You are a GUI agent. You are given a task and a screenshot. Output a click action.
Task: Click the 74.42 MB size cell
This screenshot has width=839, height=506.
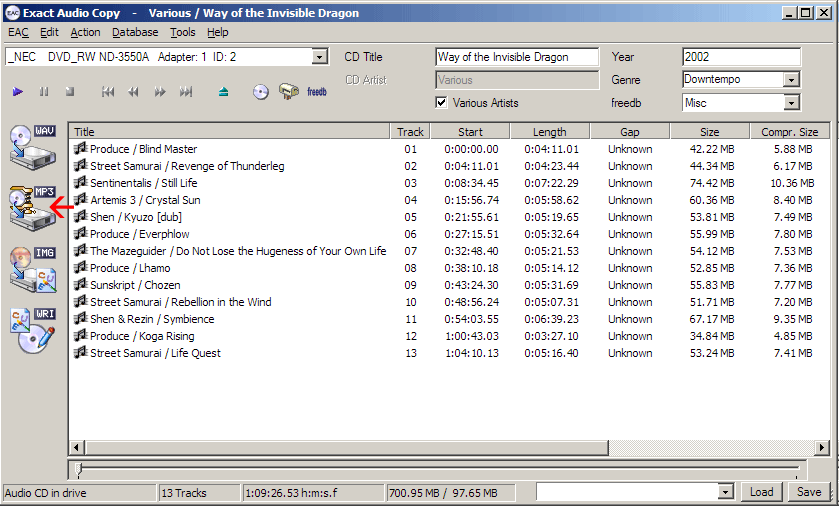tap(712, 183)
